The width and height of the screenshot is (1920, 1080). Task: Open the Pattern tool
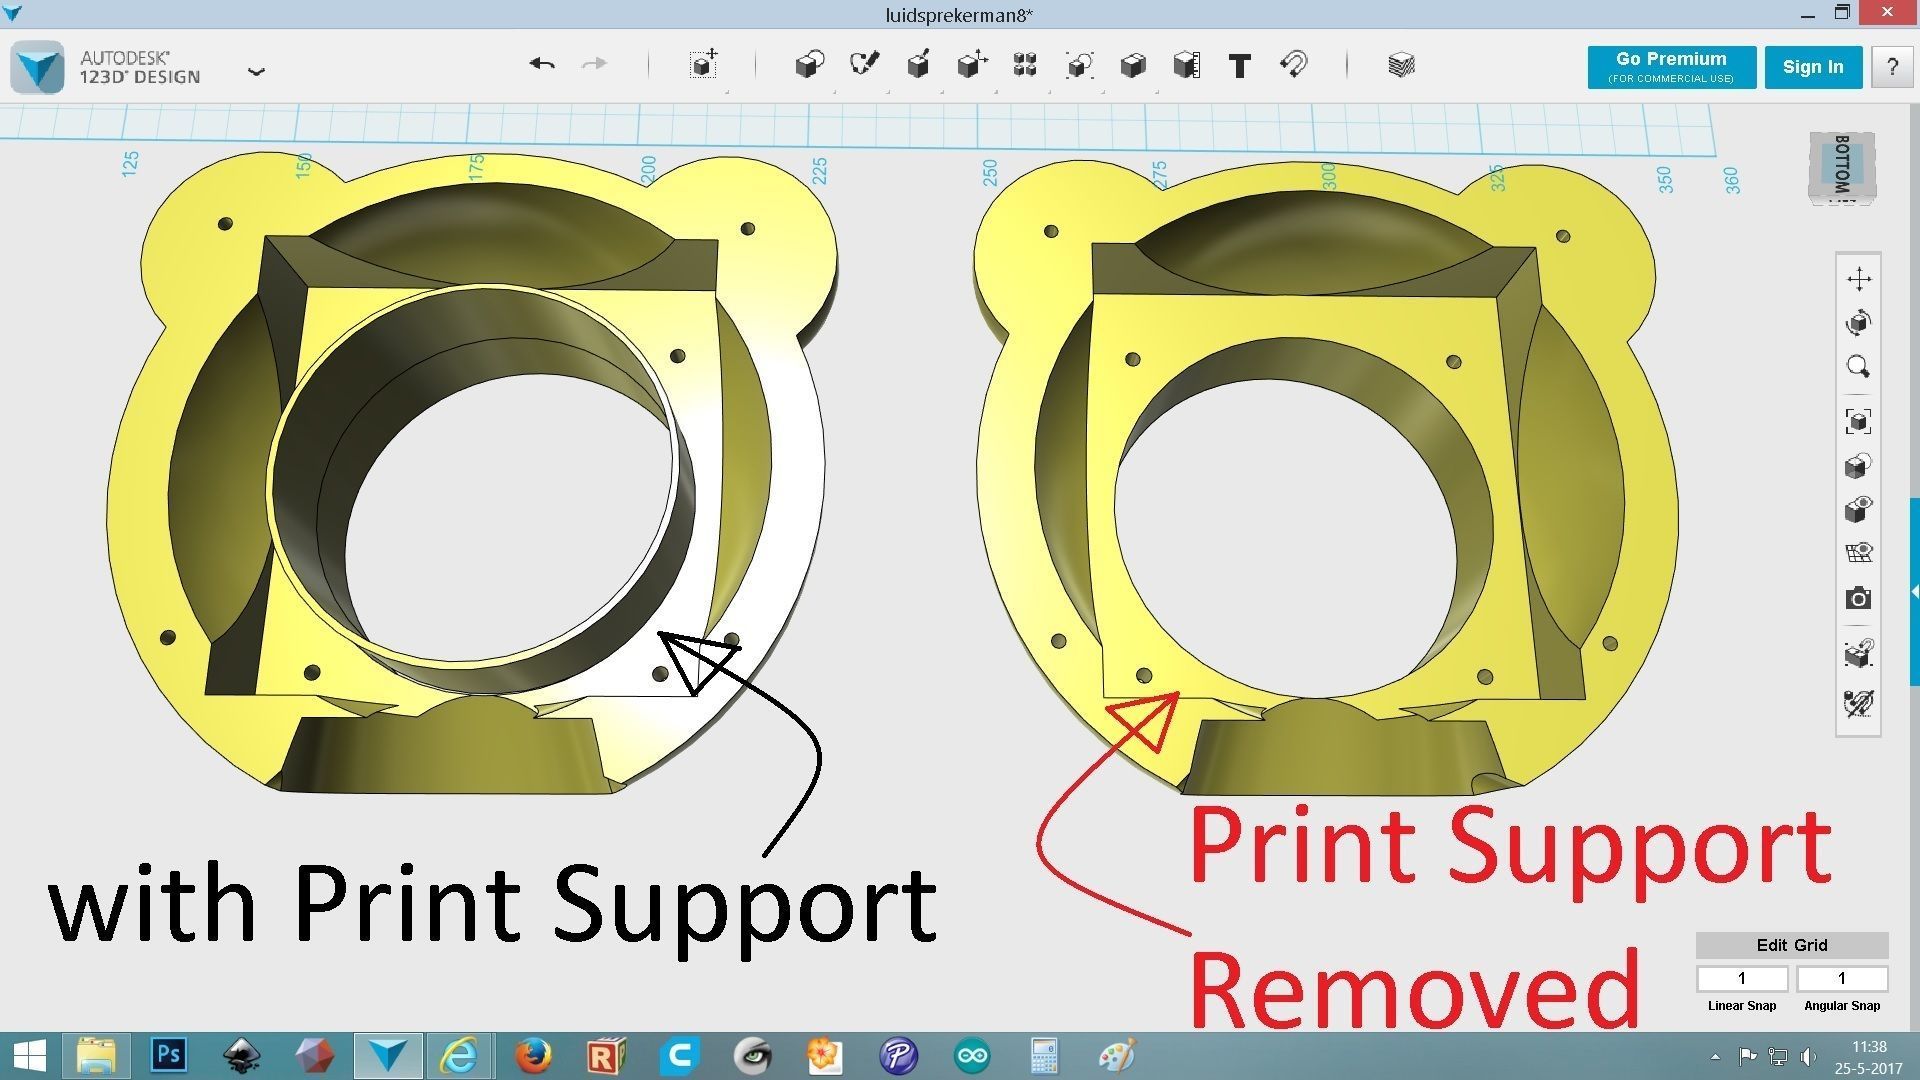(1024, 65)
